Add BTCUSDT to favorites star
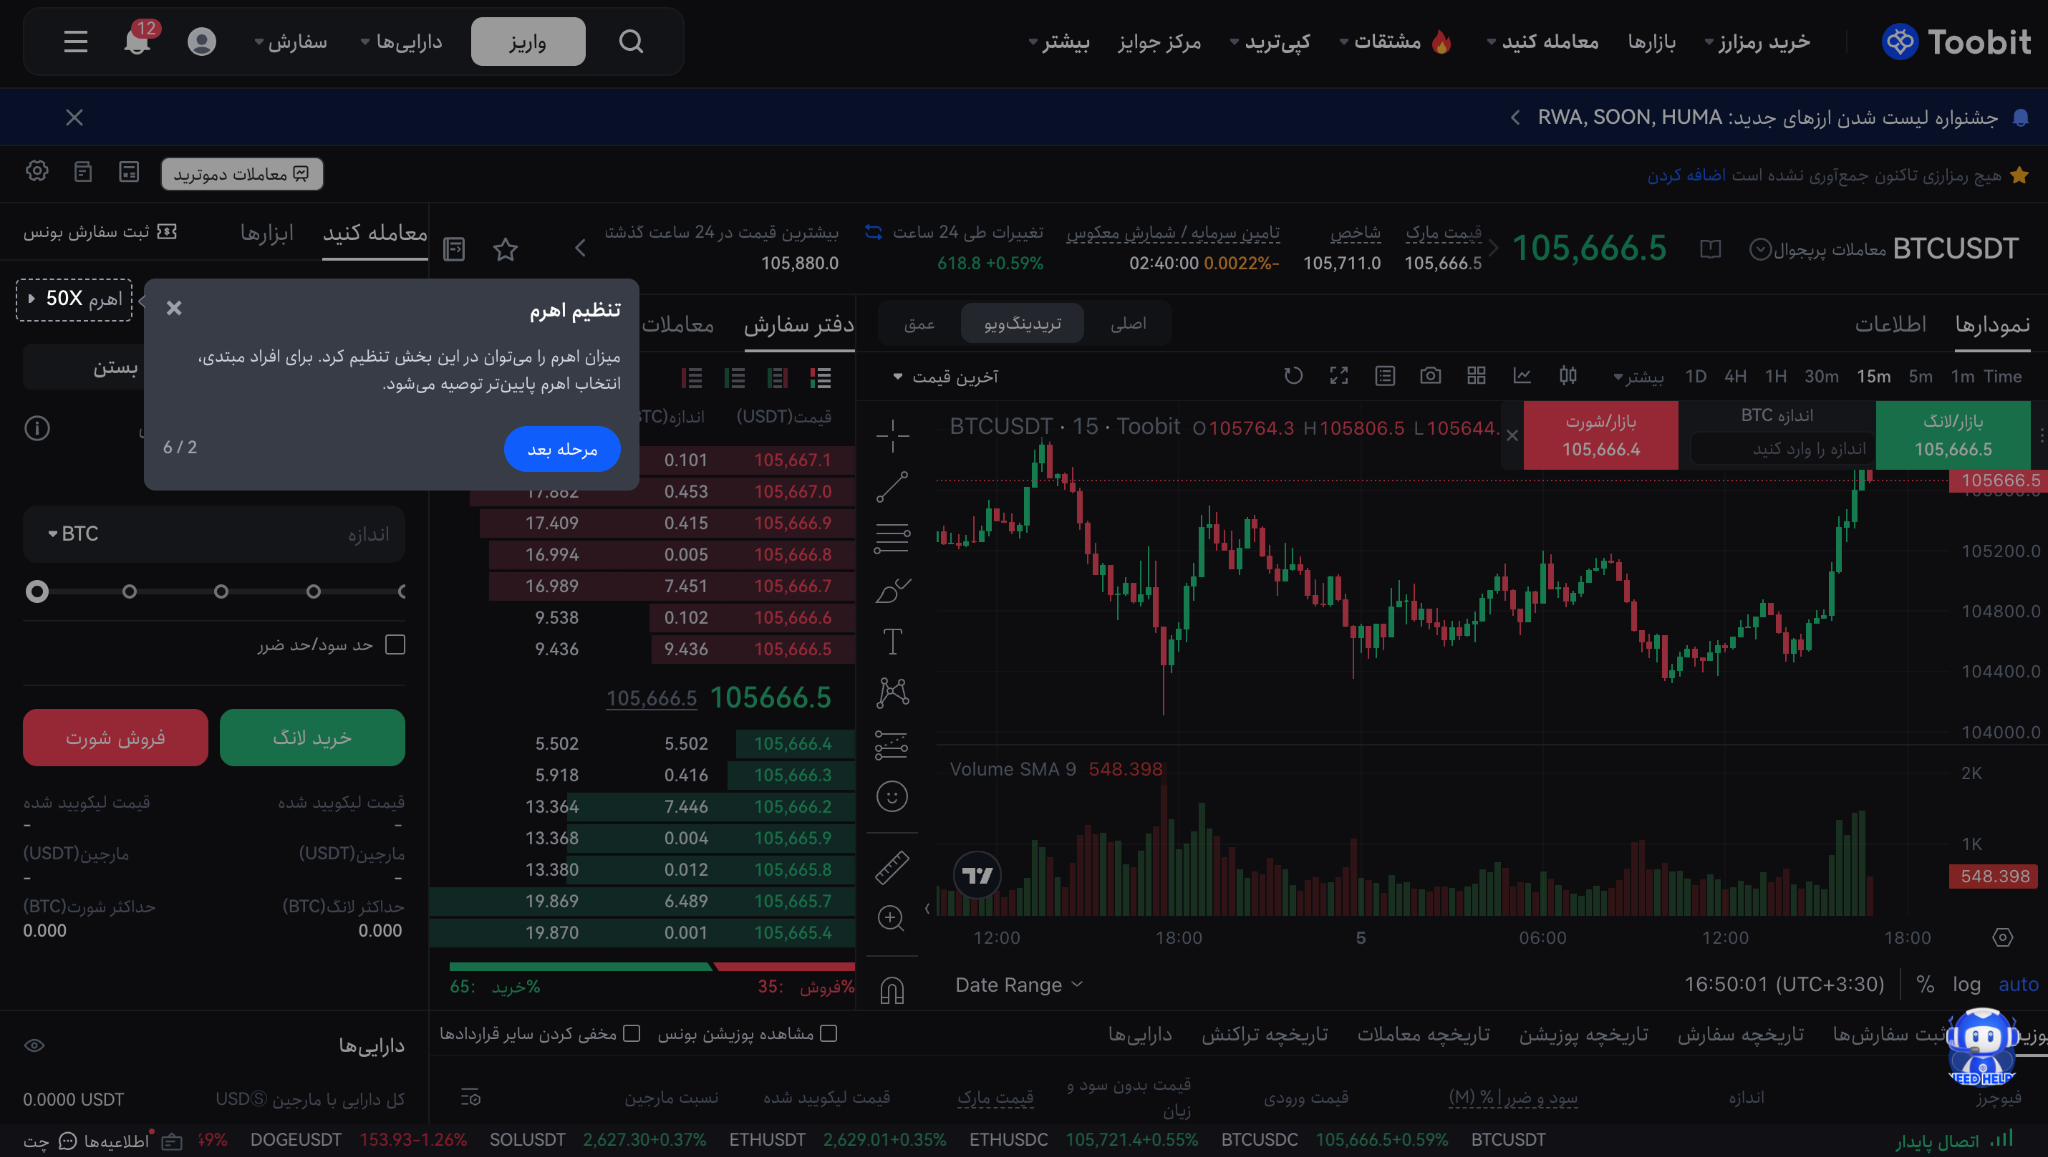 click(505, 249)
